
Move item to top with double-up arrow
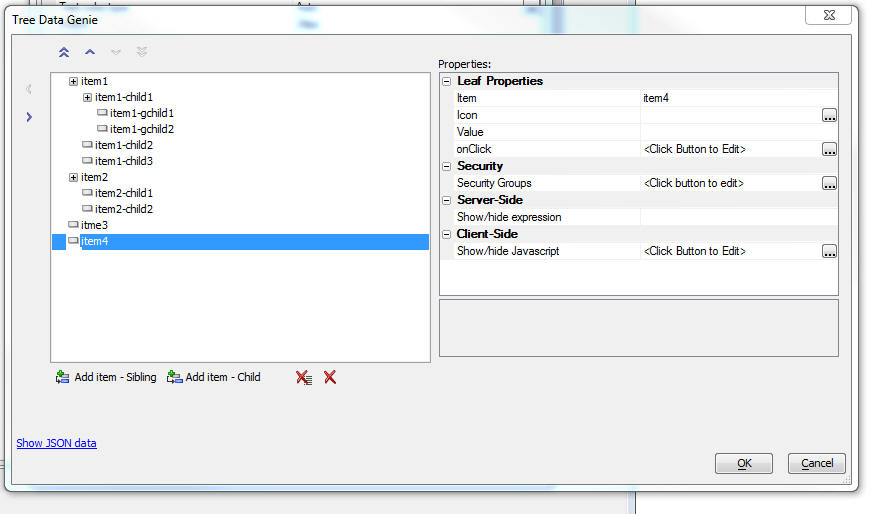tap(64, 52)
